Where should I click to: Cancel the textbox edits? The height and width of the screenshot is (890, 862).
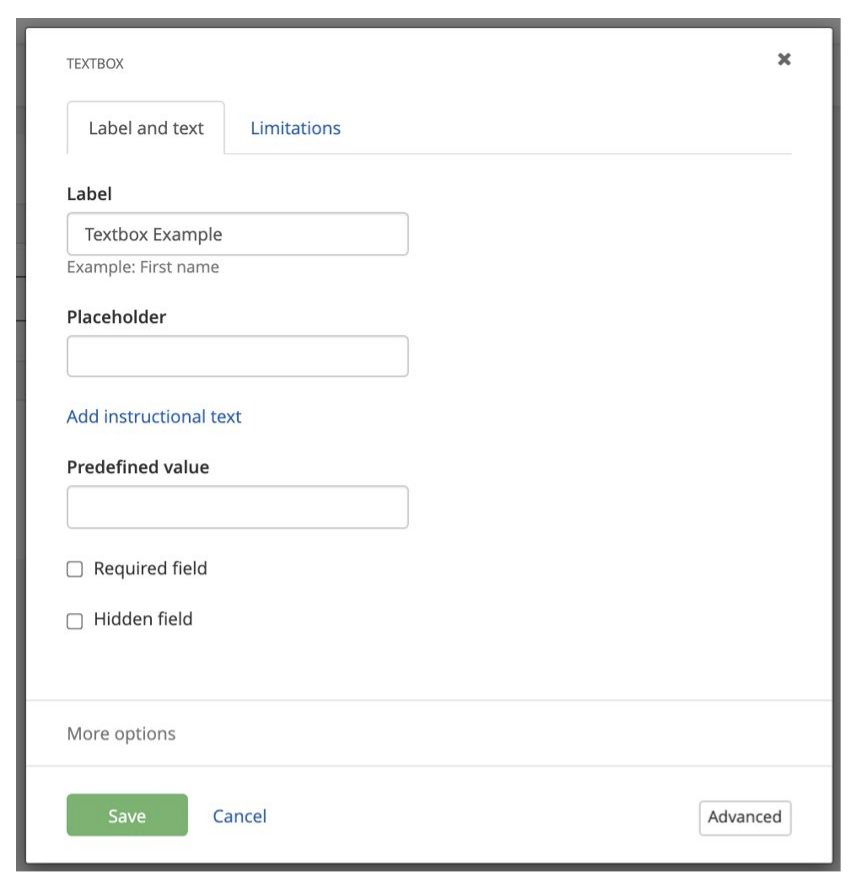pyautogui.click(x=240, y=816)
